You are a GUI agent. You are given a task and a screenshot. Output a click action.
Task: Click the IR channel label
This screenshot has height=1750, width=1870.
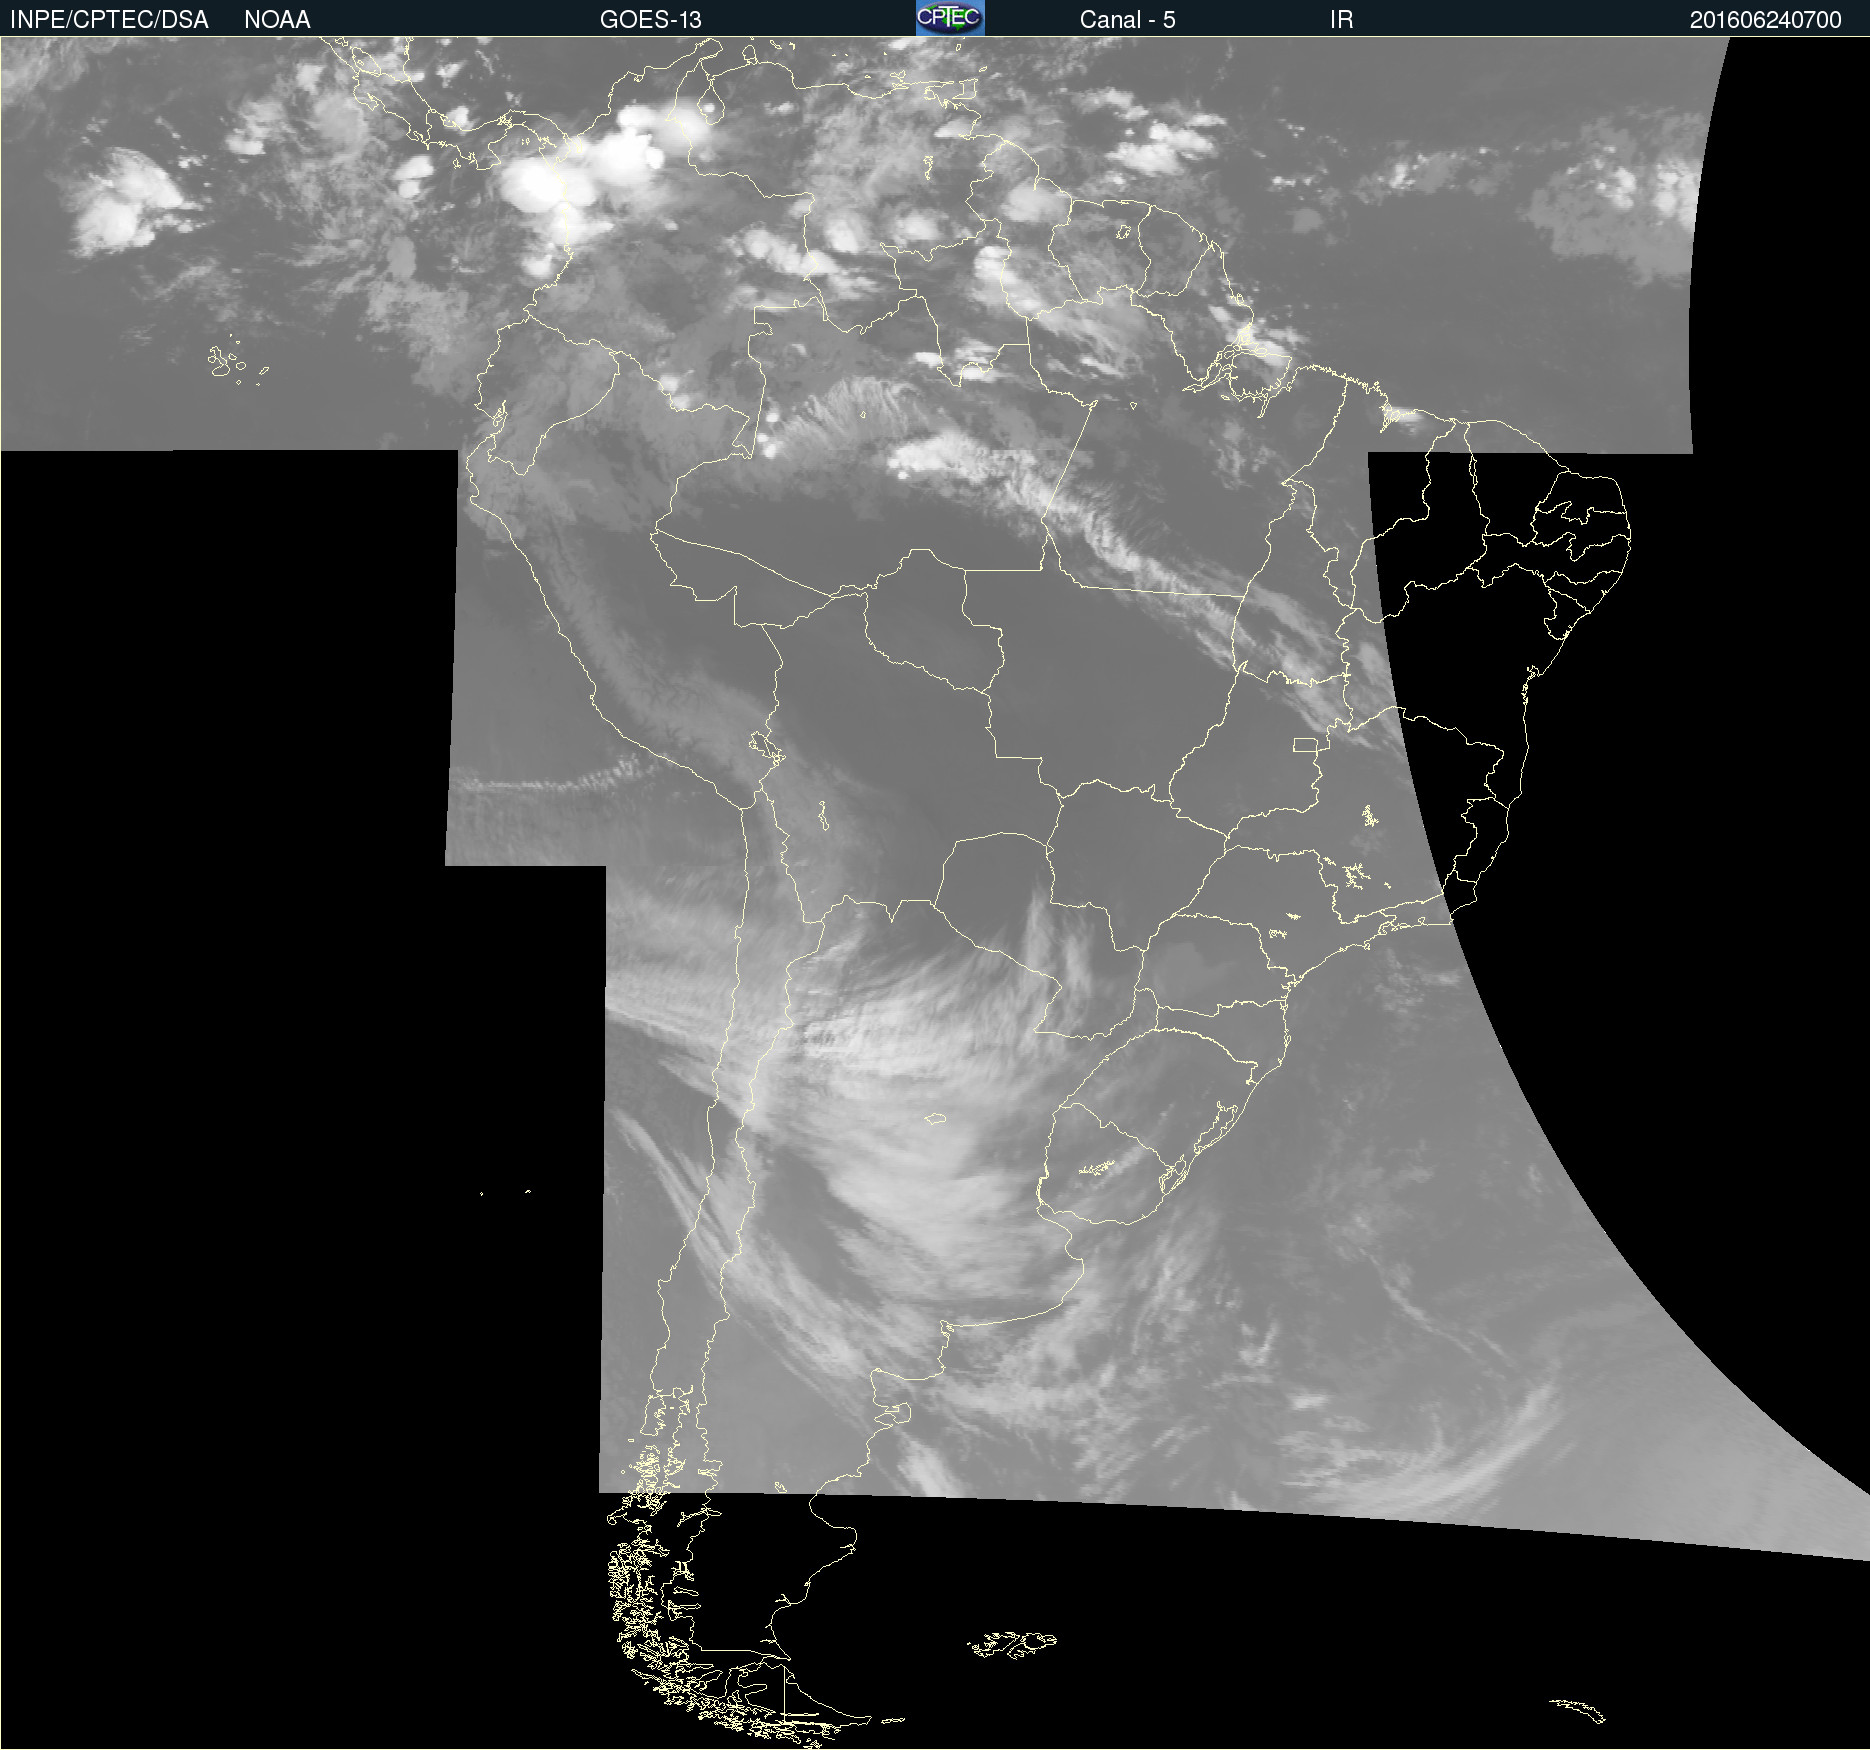coord(1341,20)
